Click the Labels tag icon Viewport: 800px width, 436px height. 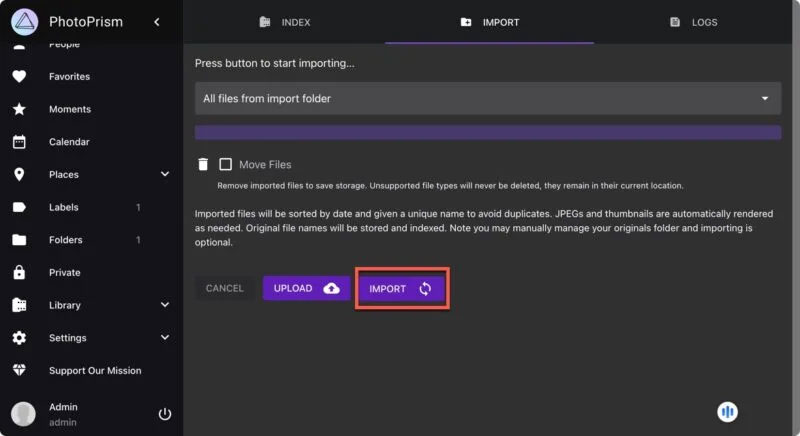pos(19,207)
